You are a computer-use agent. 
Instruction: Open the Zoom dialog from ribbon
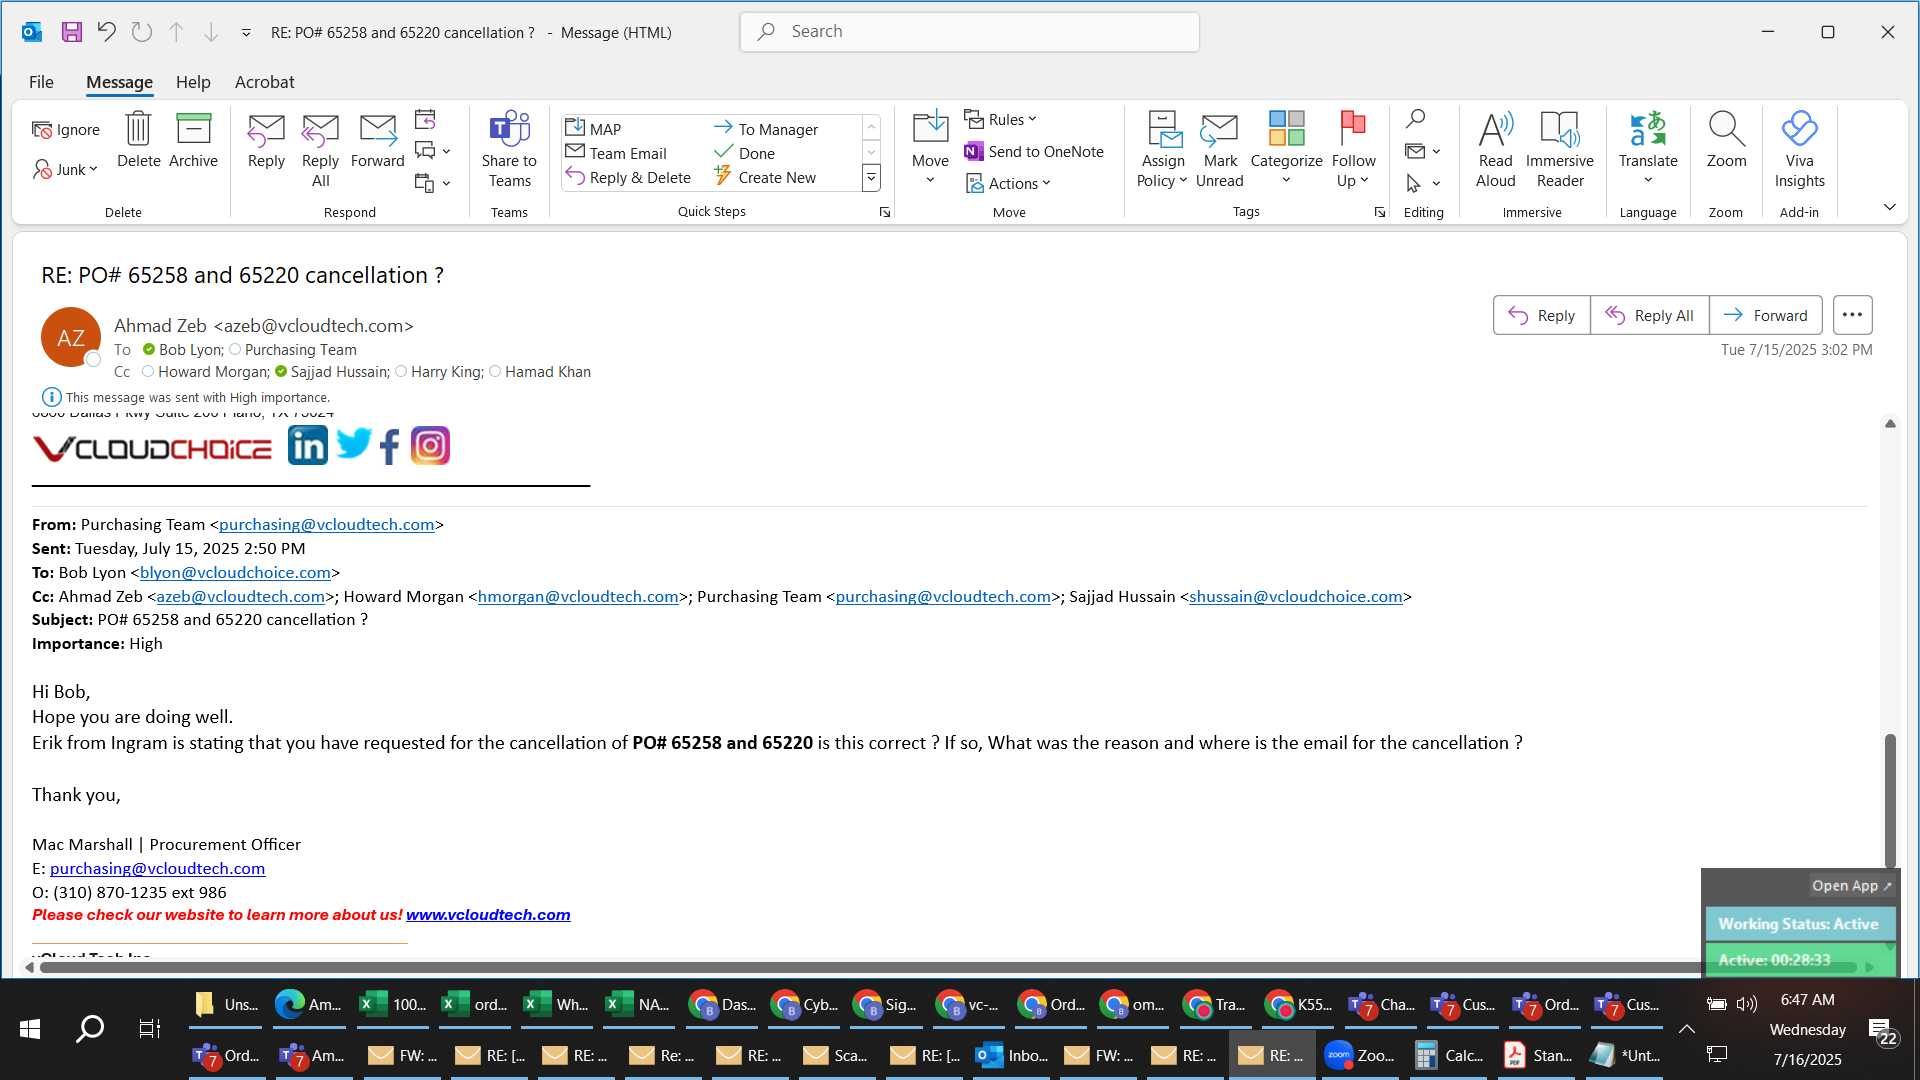tap(1726, 140)
